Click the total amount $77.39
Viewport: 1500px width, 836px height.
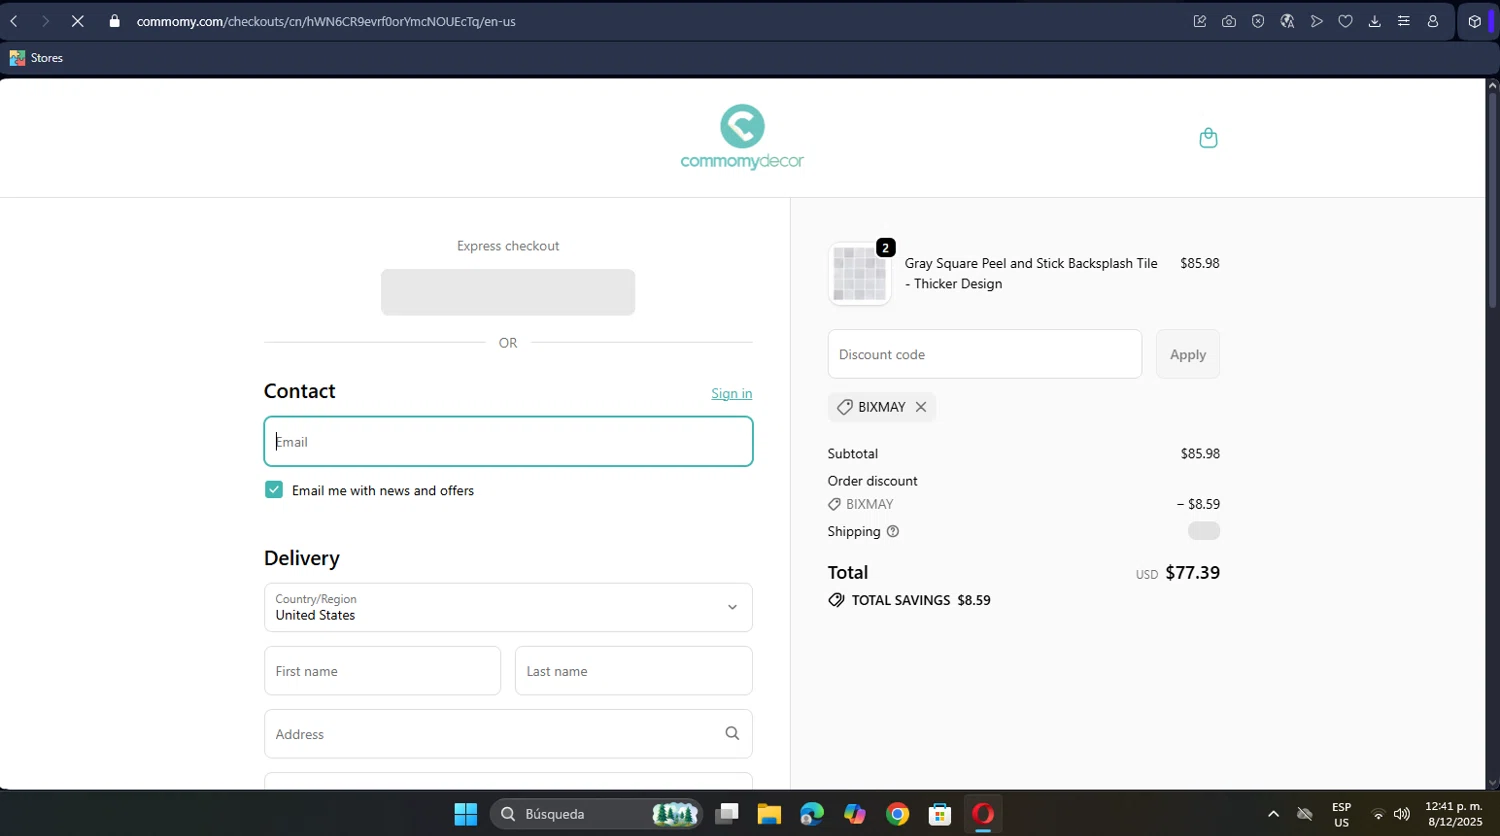pos(1192,572)
